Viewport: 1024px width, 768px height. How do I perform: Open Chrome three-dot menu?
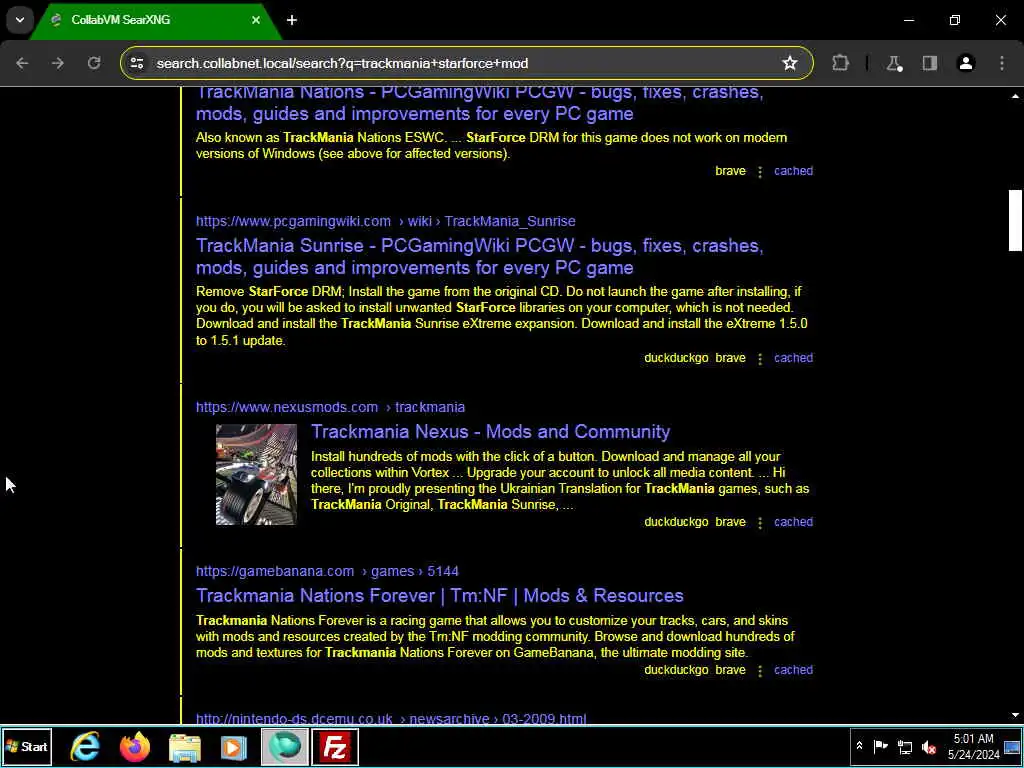point(1002,63)
